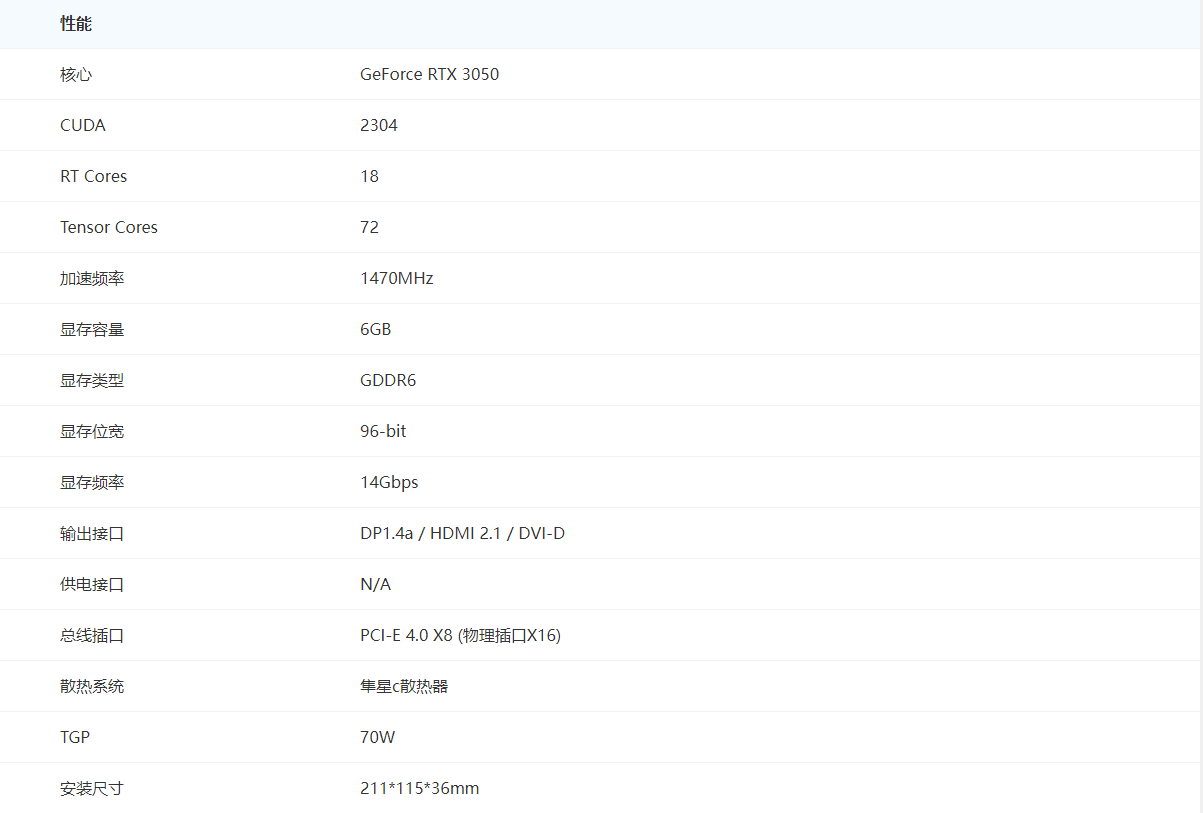Screen dimensions: 1203x813
Task: Select the 核心 label
Action: (76, 75)
